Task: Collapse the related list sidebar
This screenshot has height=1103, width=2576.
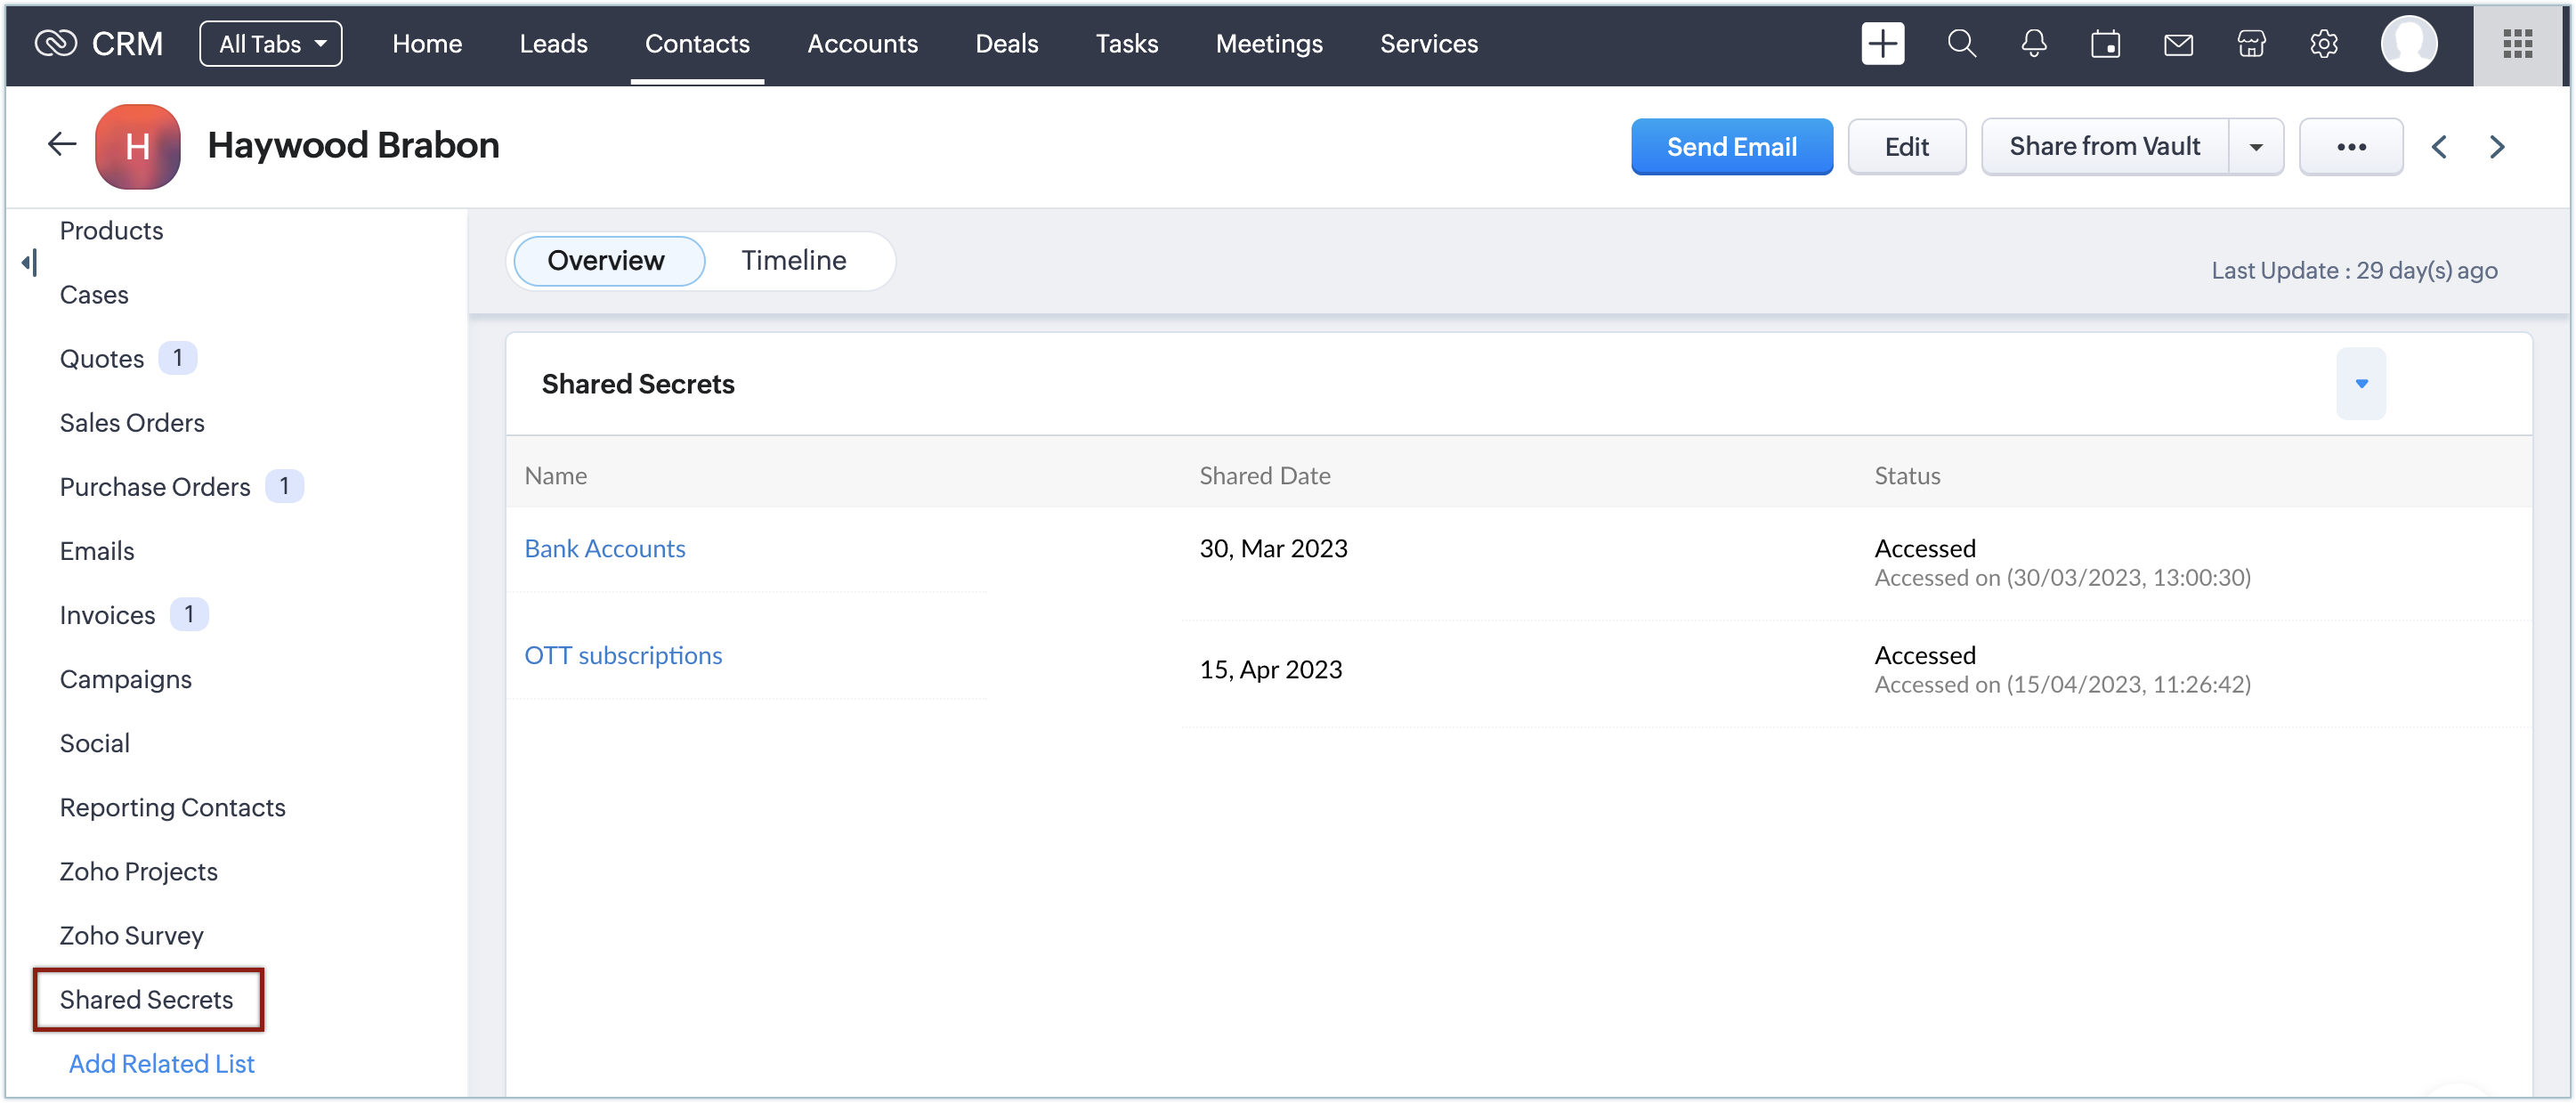Action: tap(29, 263)
